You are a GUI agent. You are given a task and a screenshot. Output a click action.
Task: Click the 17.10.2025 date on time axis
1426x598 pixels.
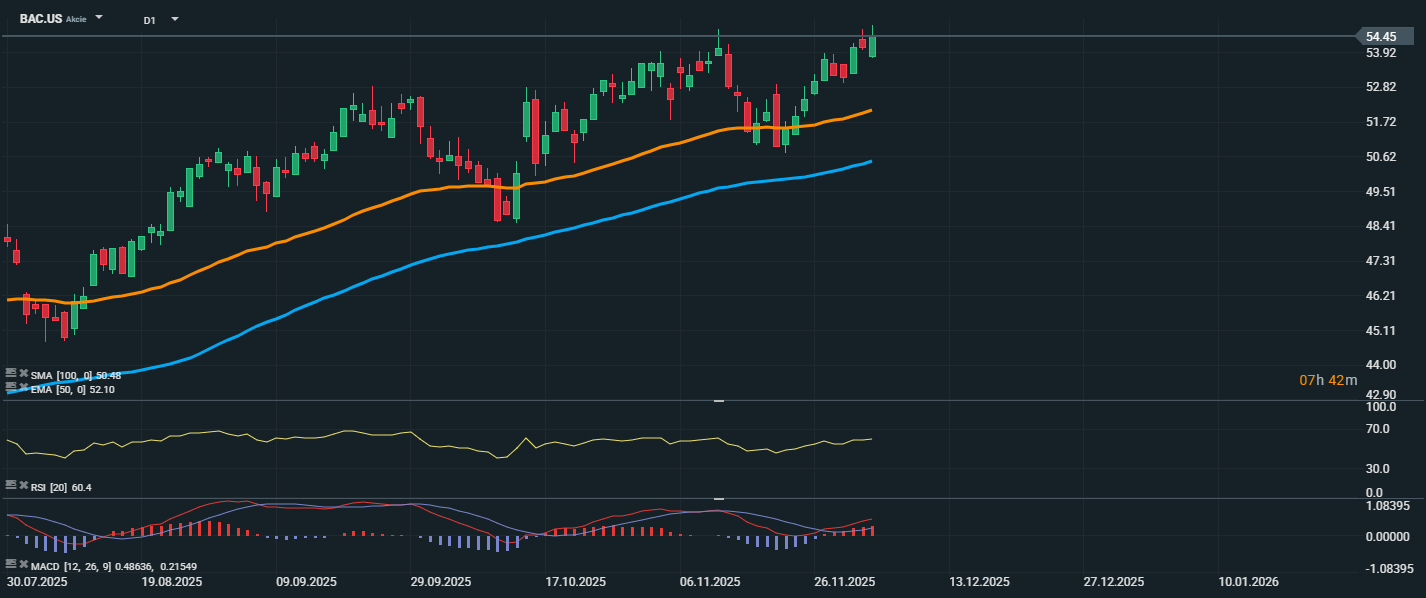click(x=575, y=581)
